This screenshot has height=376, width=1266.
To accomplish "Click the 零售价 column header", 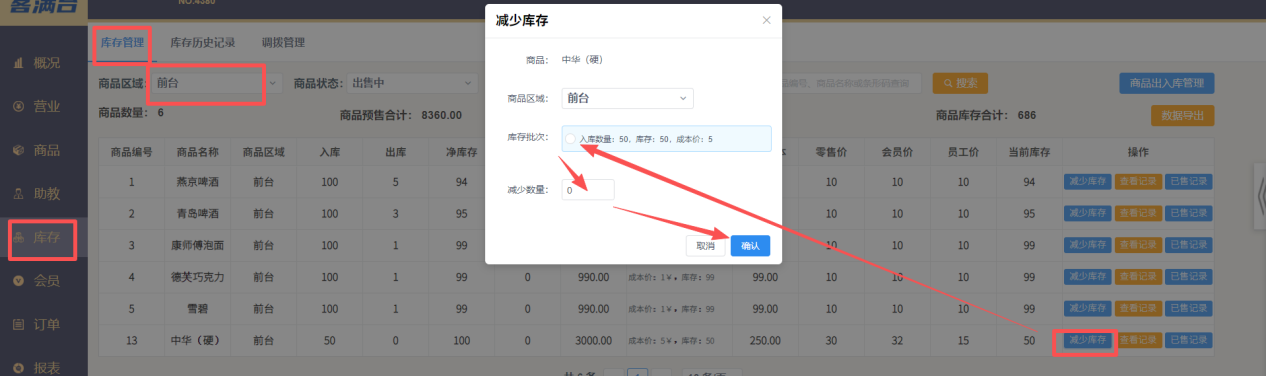I will [832, 152].
